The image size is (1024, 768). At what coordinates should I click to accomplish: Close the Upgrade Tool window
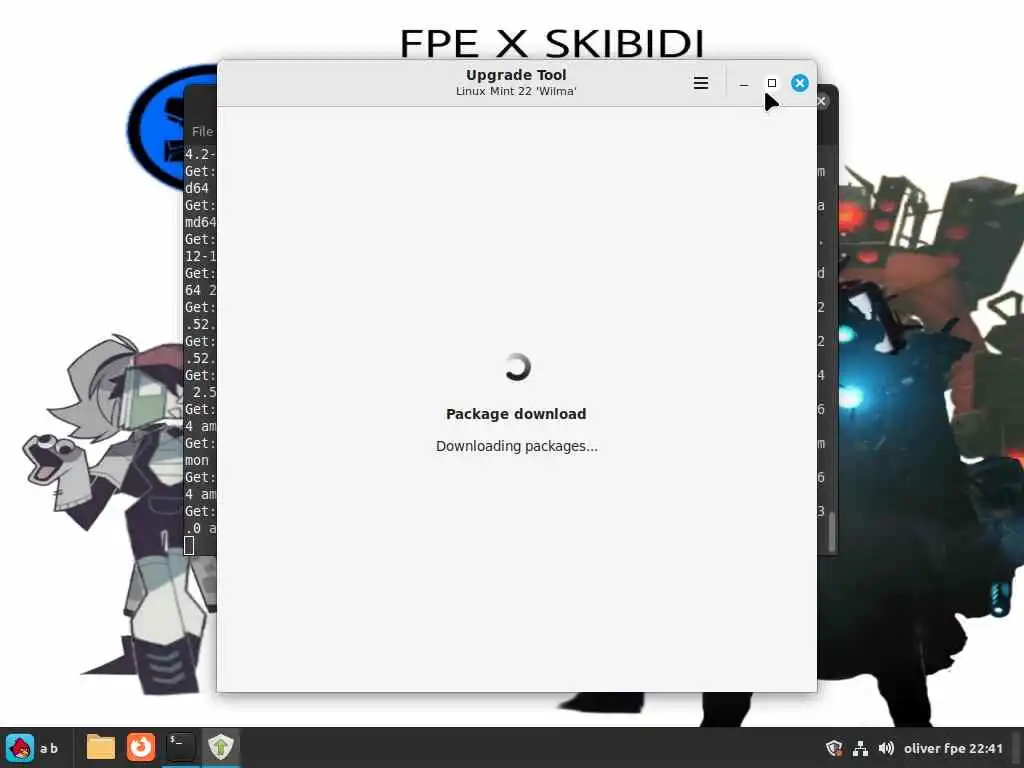[x=800, y=83]
